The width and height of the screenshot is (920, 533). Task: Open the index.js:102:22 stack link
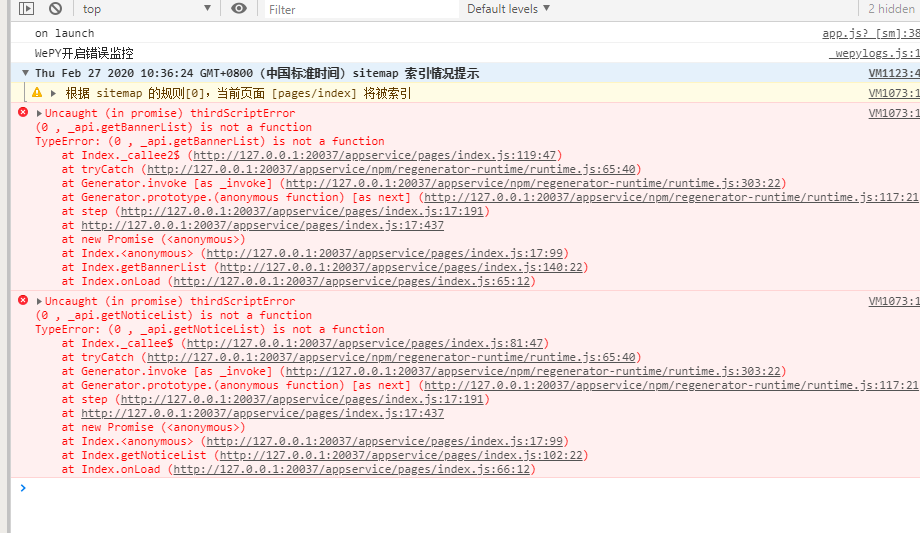401,456
